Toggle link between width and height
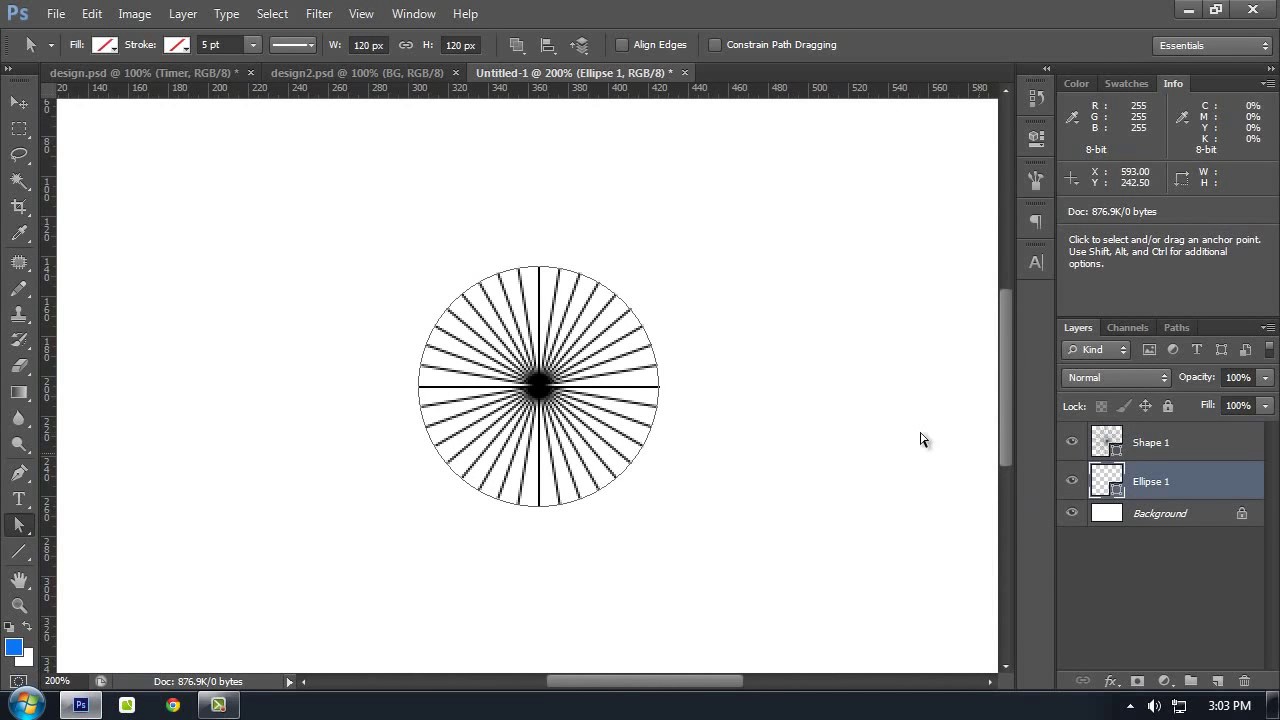Screen dimensions: 1280x720 pyautogui.click(x=405, y=45)
